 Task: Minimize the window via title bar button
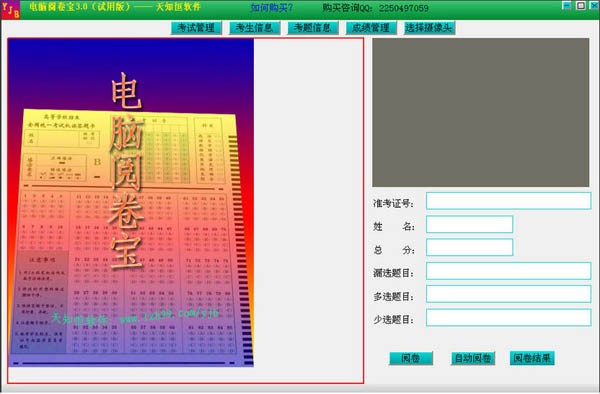click(x=567, y=5)
